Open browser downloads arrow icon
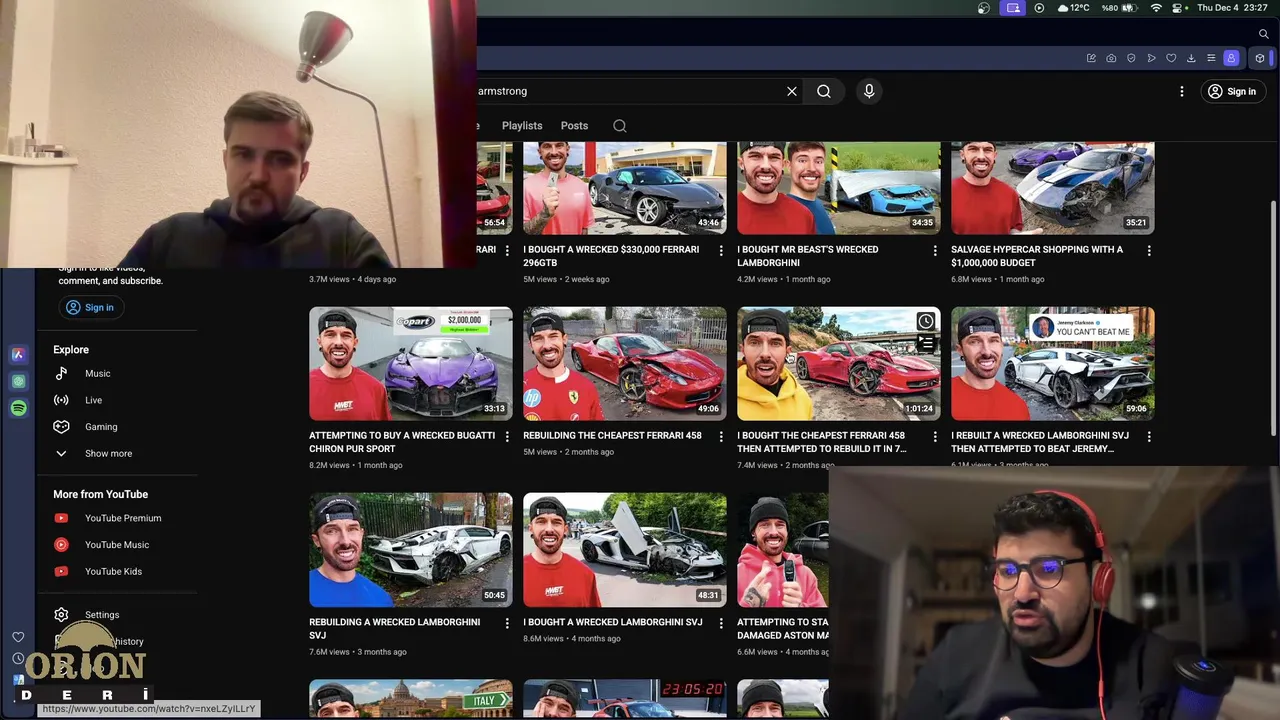 click(x=1191, y=58)
